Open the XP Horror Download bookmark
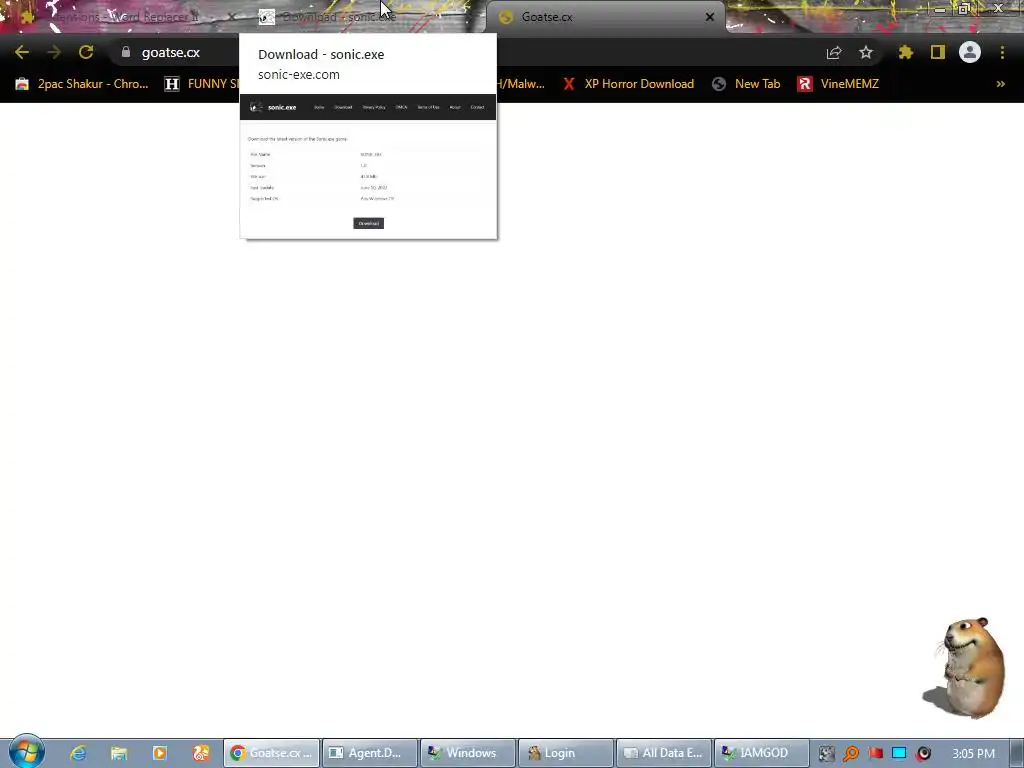1024x768 pixels. (629, 84)
